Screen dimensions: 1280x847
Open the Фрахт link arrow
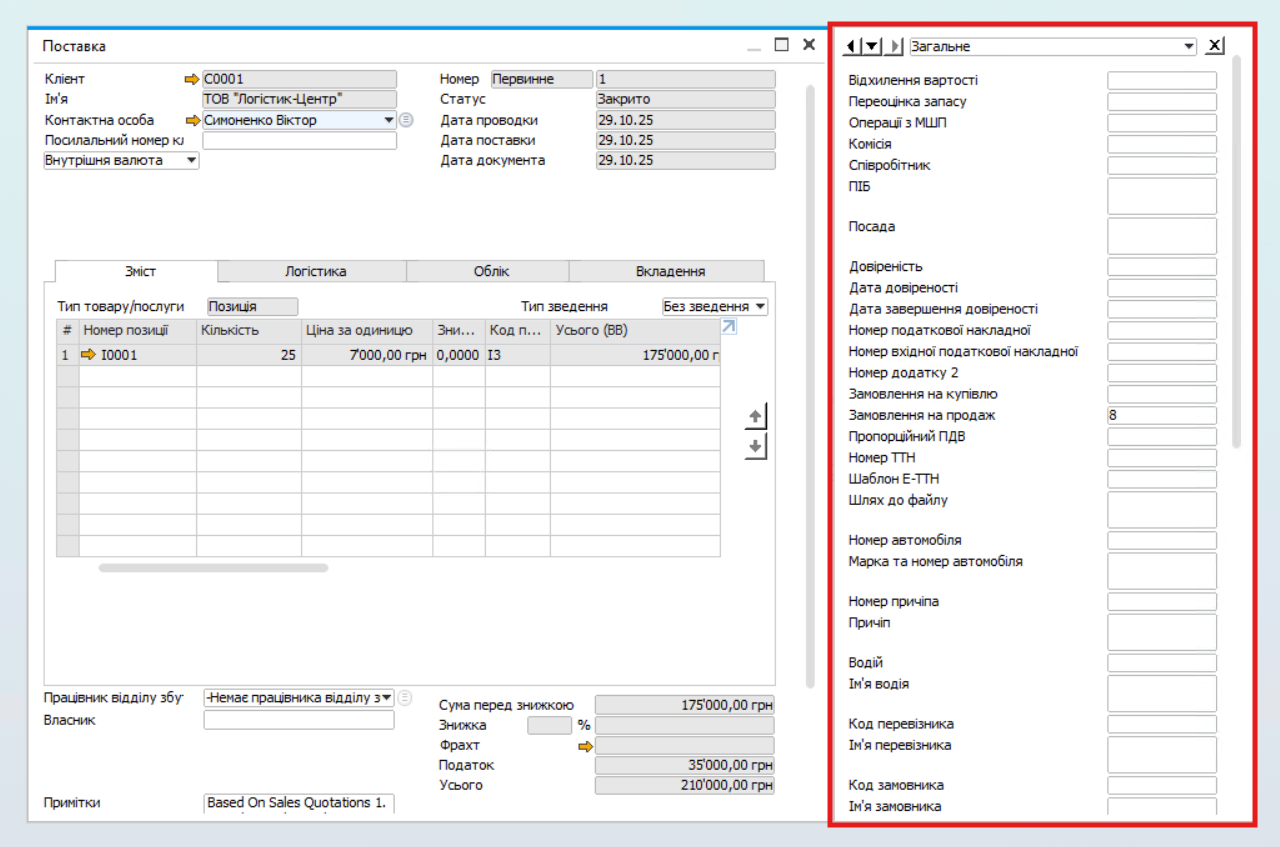click(x=585, y=746)
